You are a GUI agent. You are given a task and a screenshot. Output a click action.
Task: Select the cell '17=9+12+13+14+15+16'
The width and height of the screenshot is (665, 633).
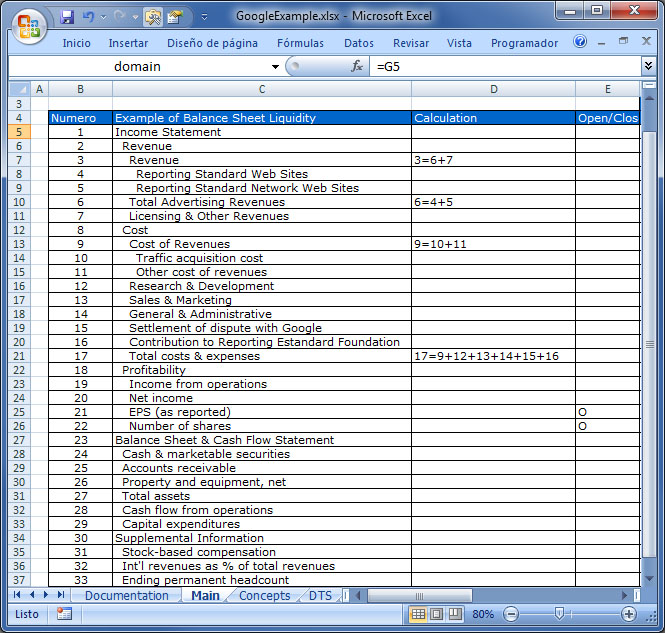point(493,356)
